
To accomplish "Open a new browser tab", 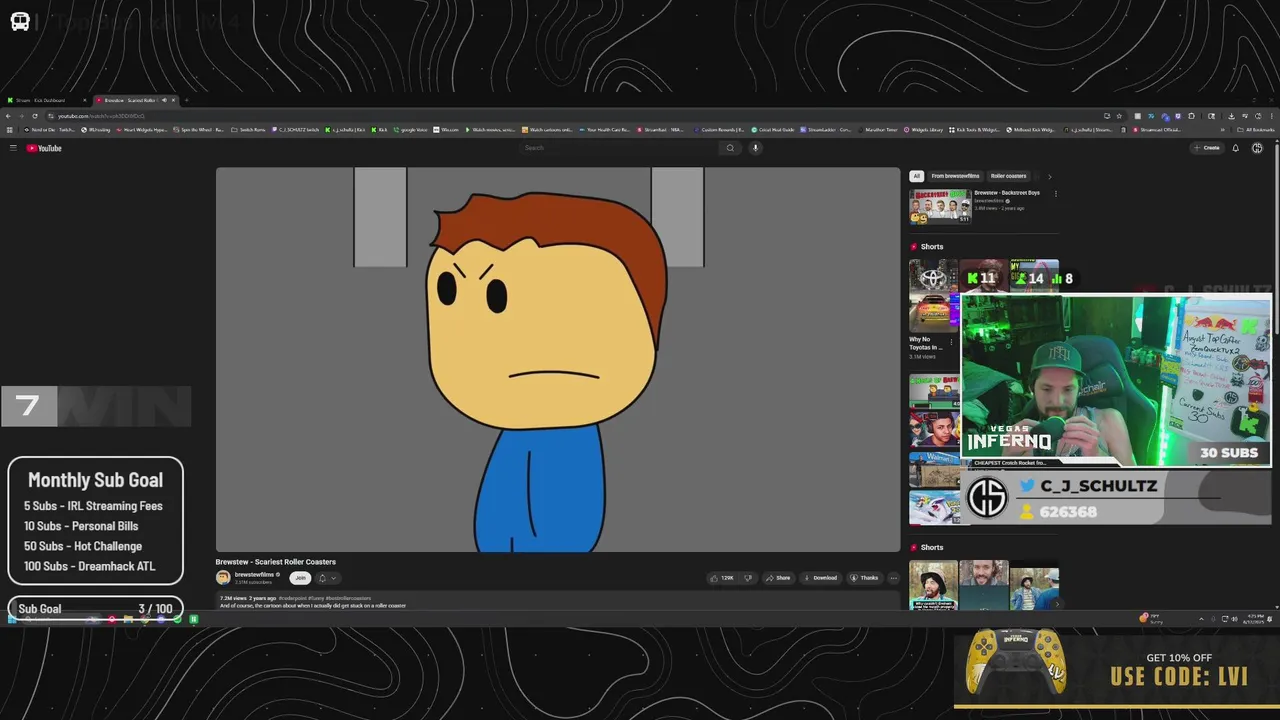I will (x=186, y=100).
